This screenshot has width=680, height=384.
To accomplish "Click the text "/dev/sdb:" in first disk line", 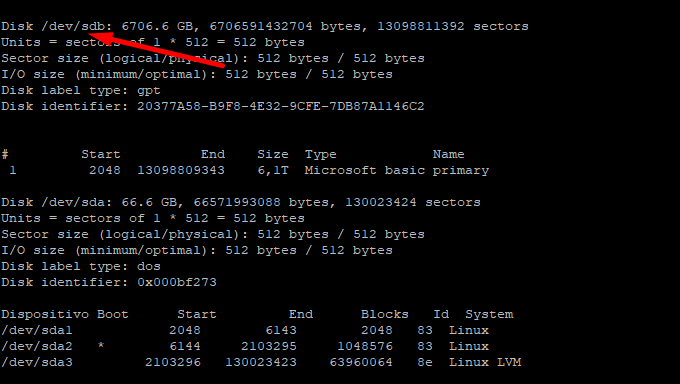I will click(x=77, y=26).
